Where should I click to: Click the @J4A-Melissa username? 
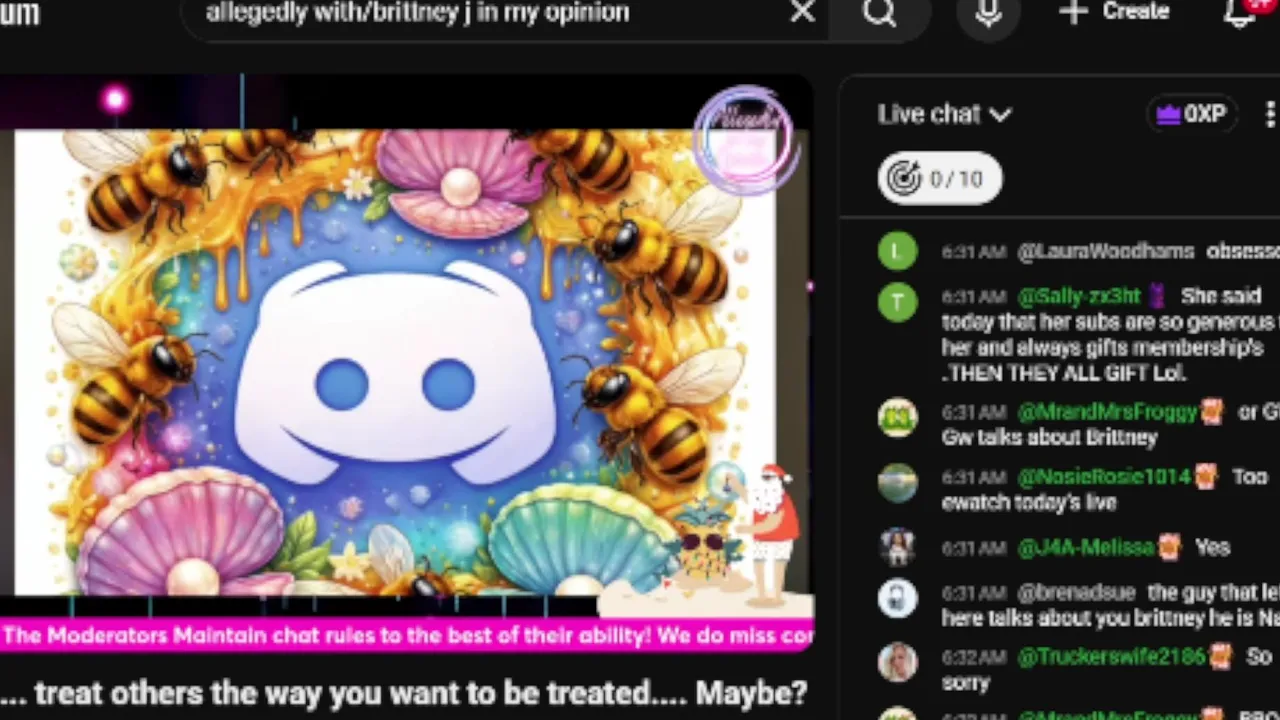coord(1085,547)
